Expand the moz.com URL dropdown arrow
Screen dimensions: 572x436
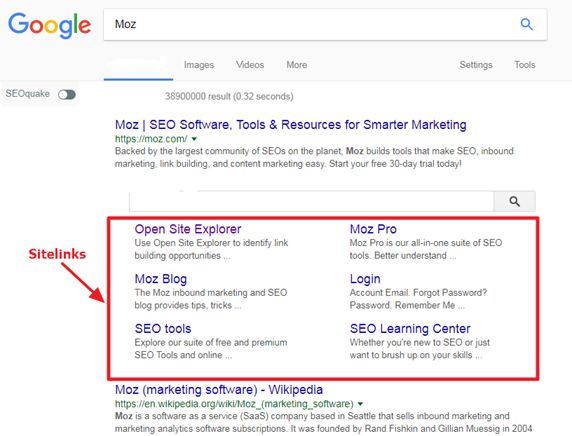[x=194, y=139]
